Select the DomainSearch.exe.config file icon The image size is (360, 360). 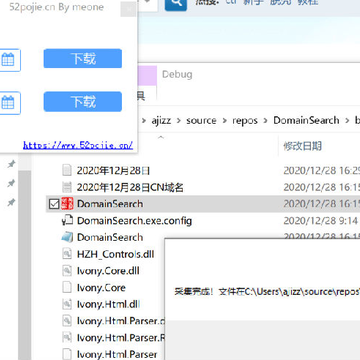(67, 221)
